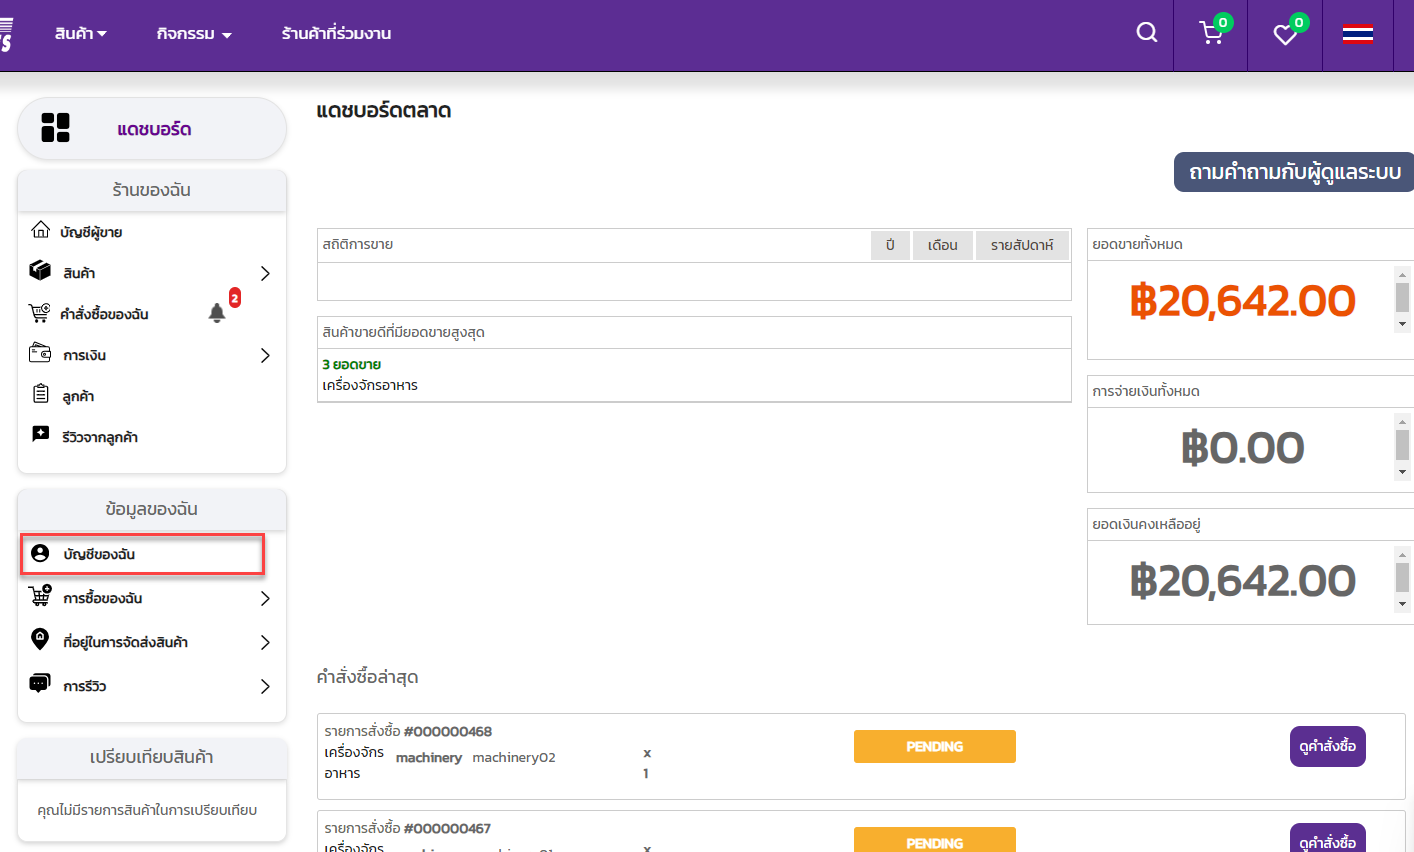Viewport: 1414px width, 852px height.
Task: Expand the การซื้อของฉัน sidebar chevron
Action: 265,598
